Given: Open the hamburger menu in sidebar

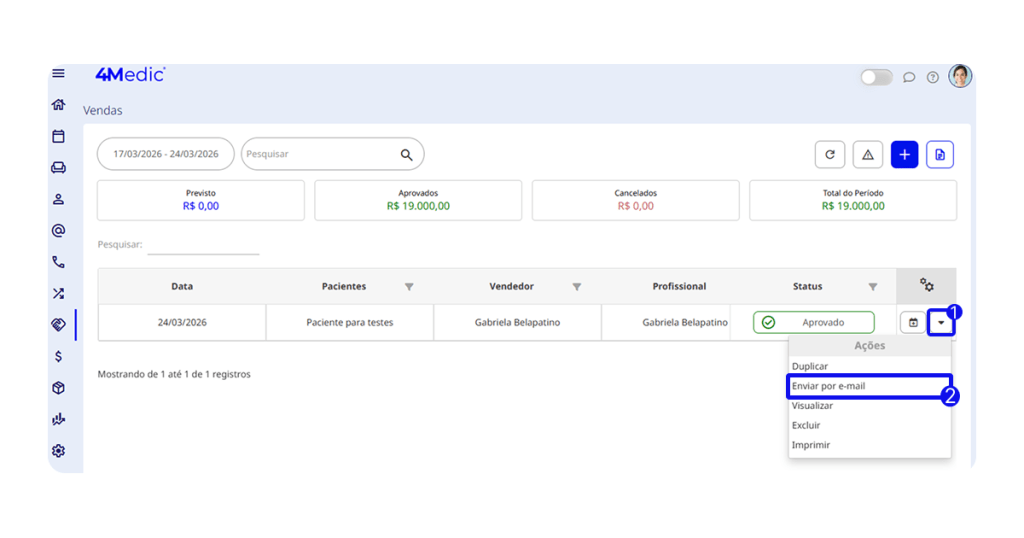Looking at the screenshot, I should 58,74.
